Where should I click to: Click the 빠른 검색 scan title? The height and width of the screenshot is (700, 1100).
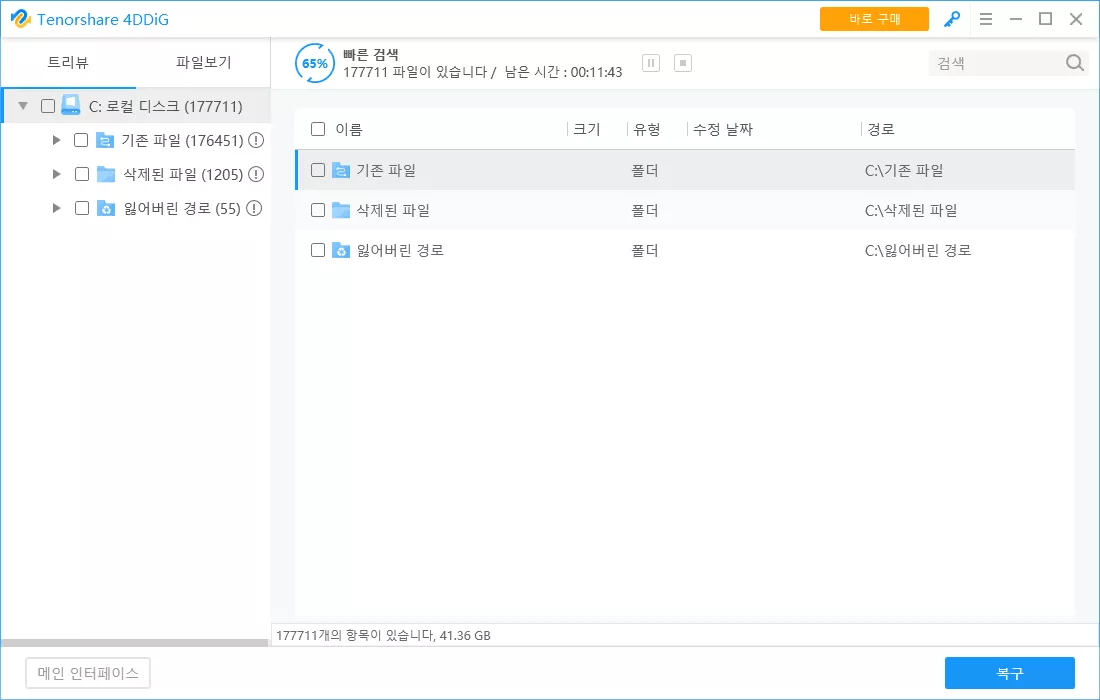370,54
